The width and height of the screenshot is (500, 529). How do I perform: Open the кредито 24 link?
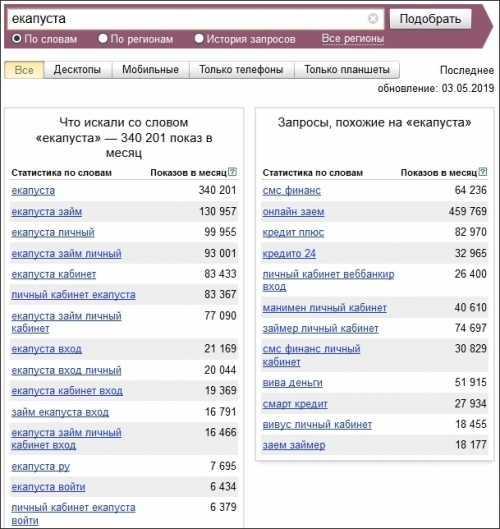(x=289, y=254)
